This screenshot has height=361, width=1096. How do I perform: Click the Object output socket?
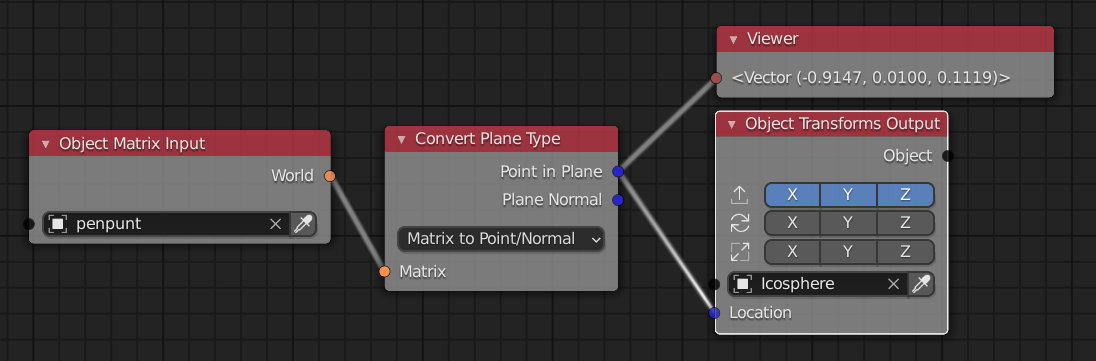tap(948, 156)
